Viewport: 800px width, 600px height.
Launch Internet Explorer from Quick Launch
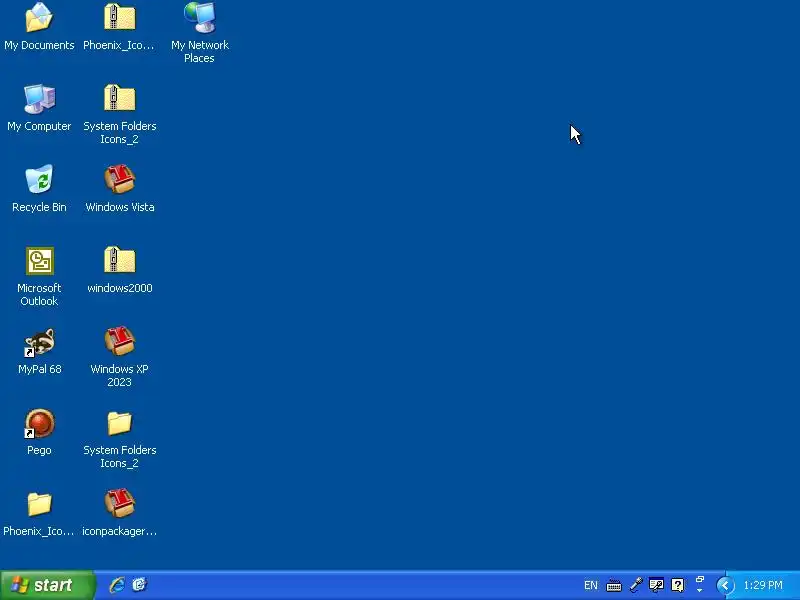[x=117, y=585]
